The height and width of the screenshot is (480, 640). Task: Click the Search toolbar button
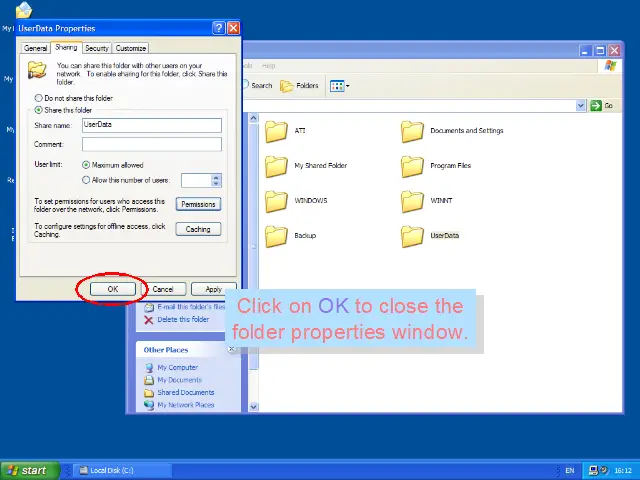tap(258, 85)
